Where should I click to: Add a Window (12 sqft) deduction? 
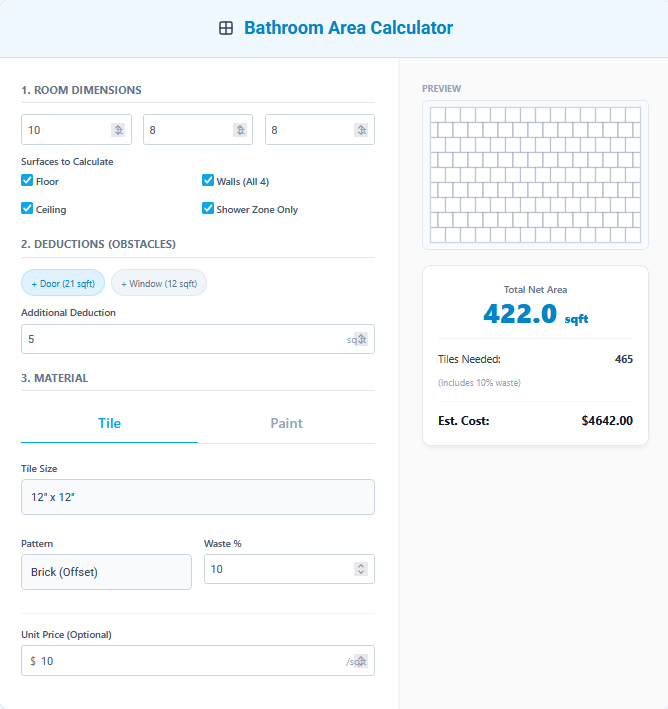coord(159,283)
